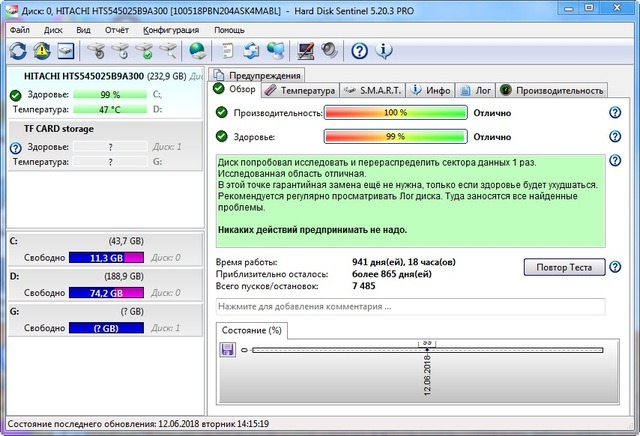
Task: Click help icon beside Производительность bar
Action: point(615,112)
